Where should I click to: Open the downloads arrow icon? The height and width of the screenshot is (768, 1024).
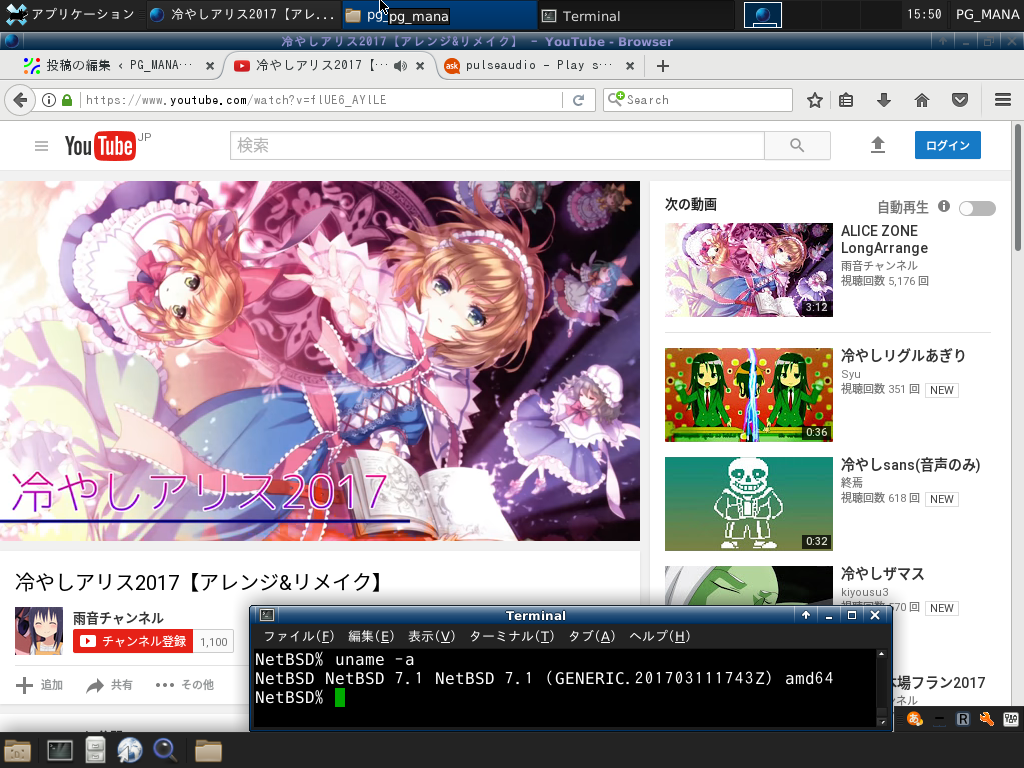(x=884, y=100)
